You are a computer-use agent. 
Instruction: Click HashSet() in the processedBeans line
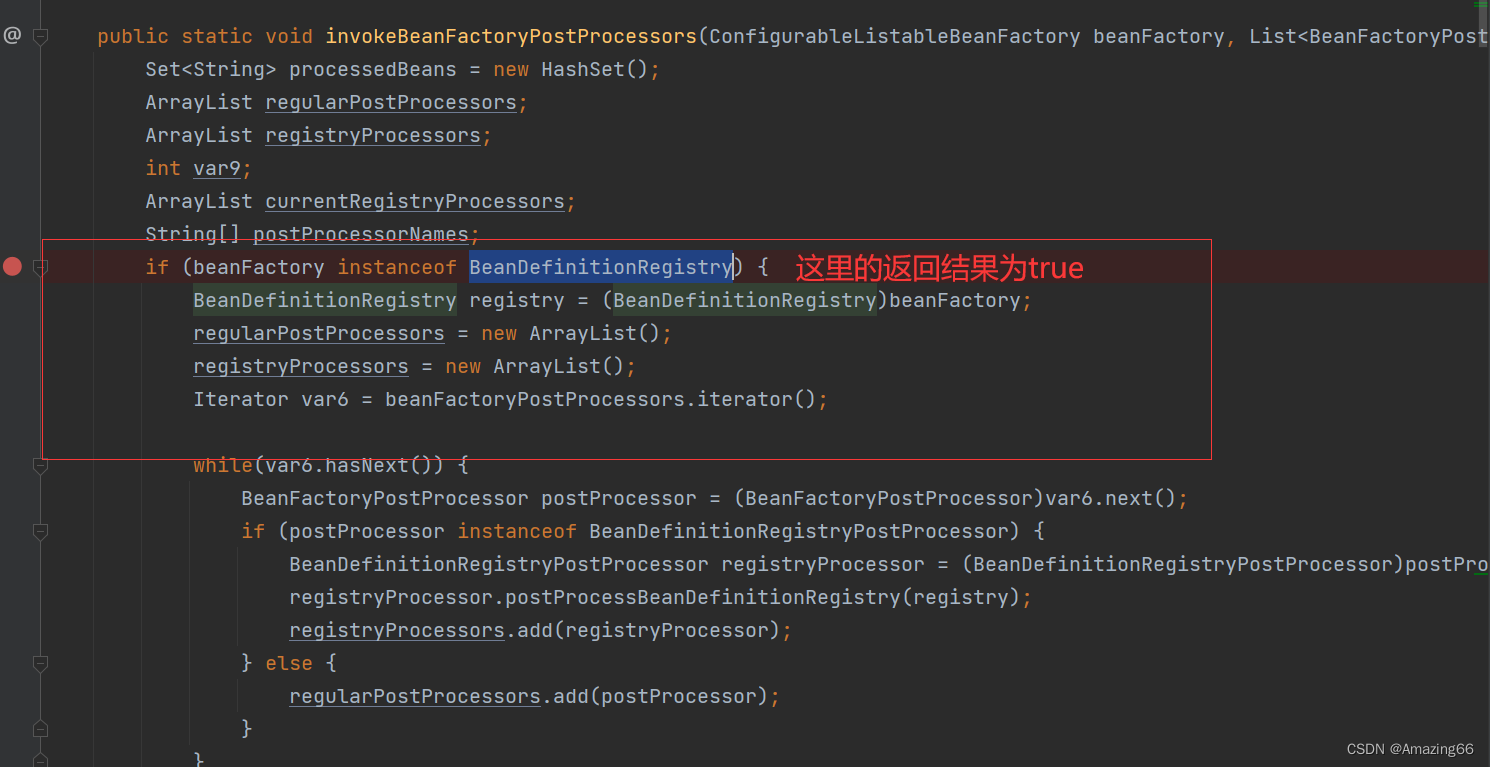click(x=595, y=70)
